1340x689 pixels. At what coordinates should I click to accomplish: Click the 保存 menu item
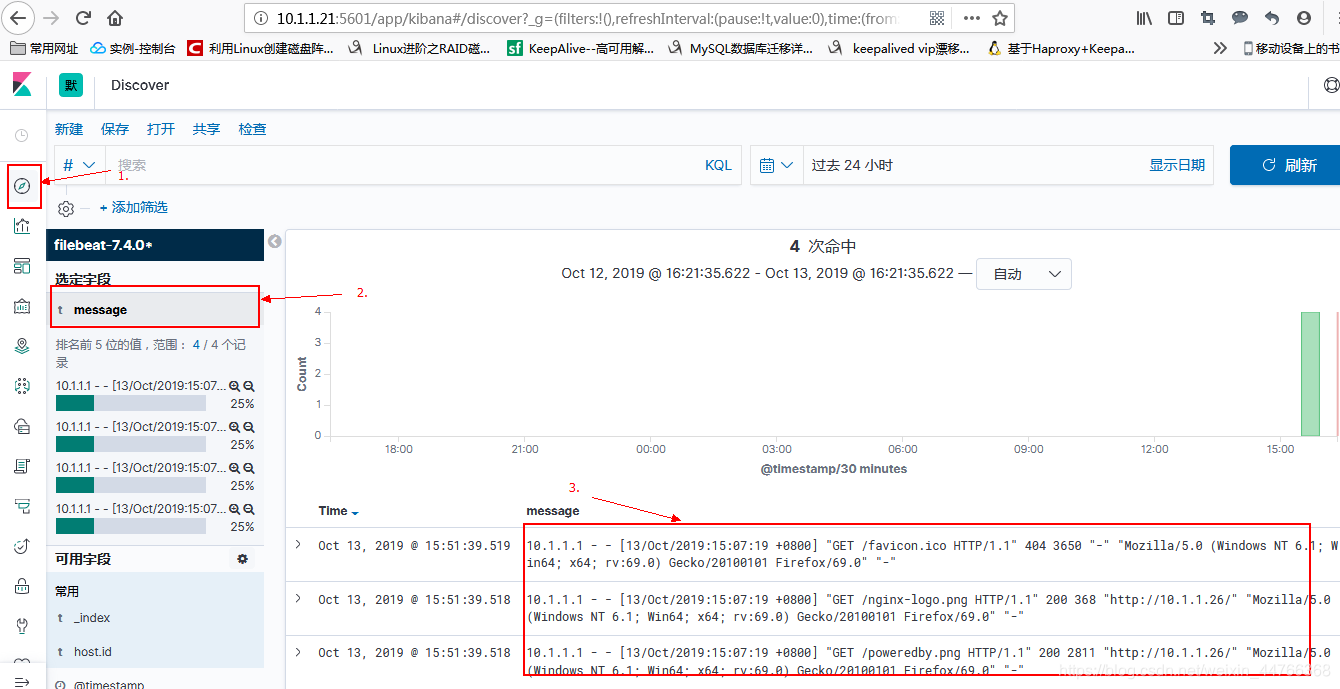pos(115,129)
